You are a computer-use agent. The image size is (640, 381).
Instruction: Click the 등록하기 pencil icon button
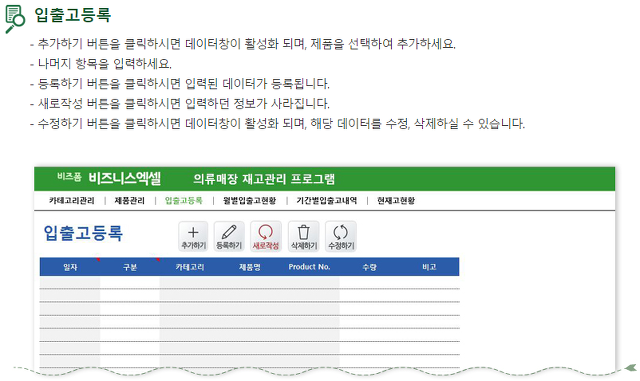click(229, 236)
